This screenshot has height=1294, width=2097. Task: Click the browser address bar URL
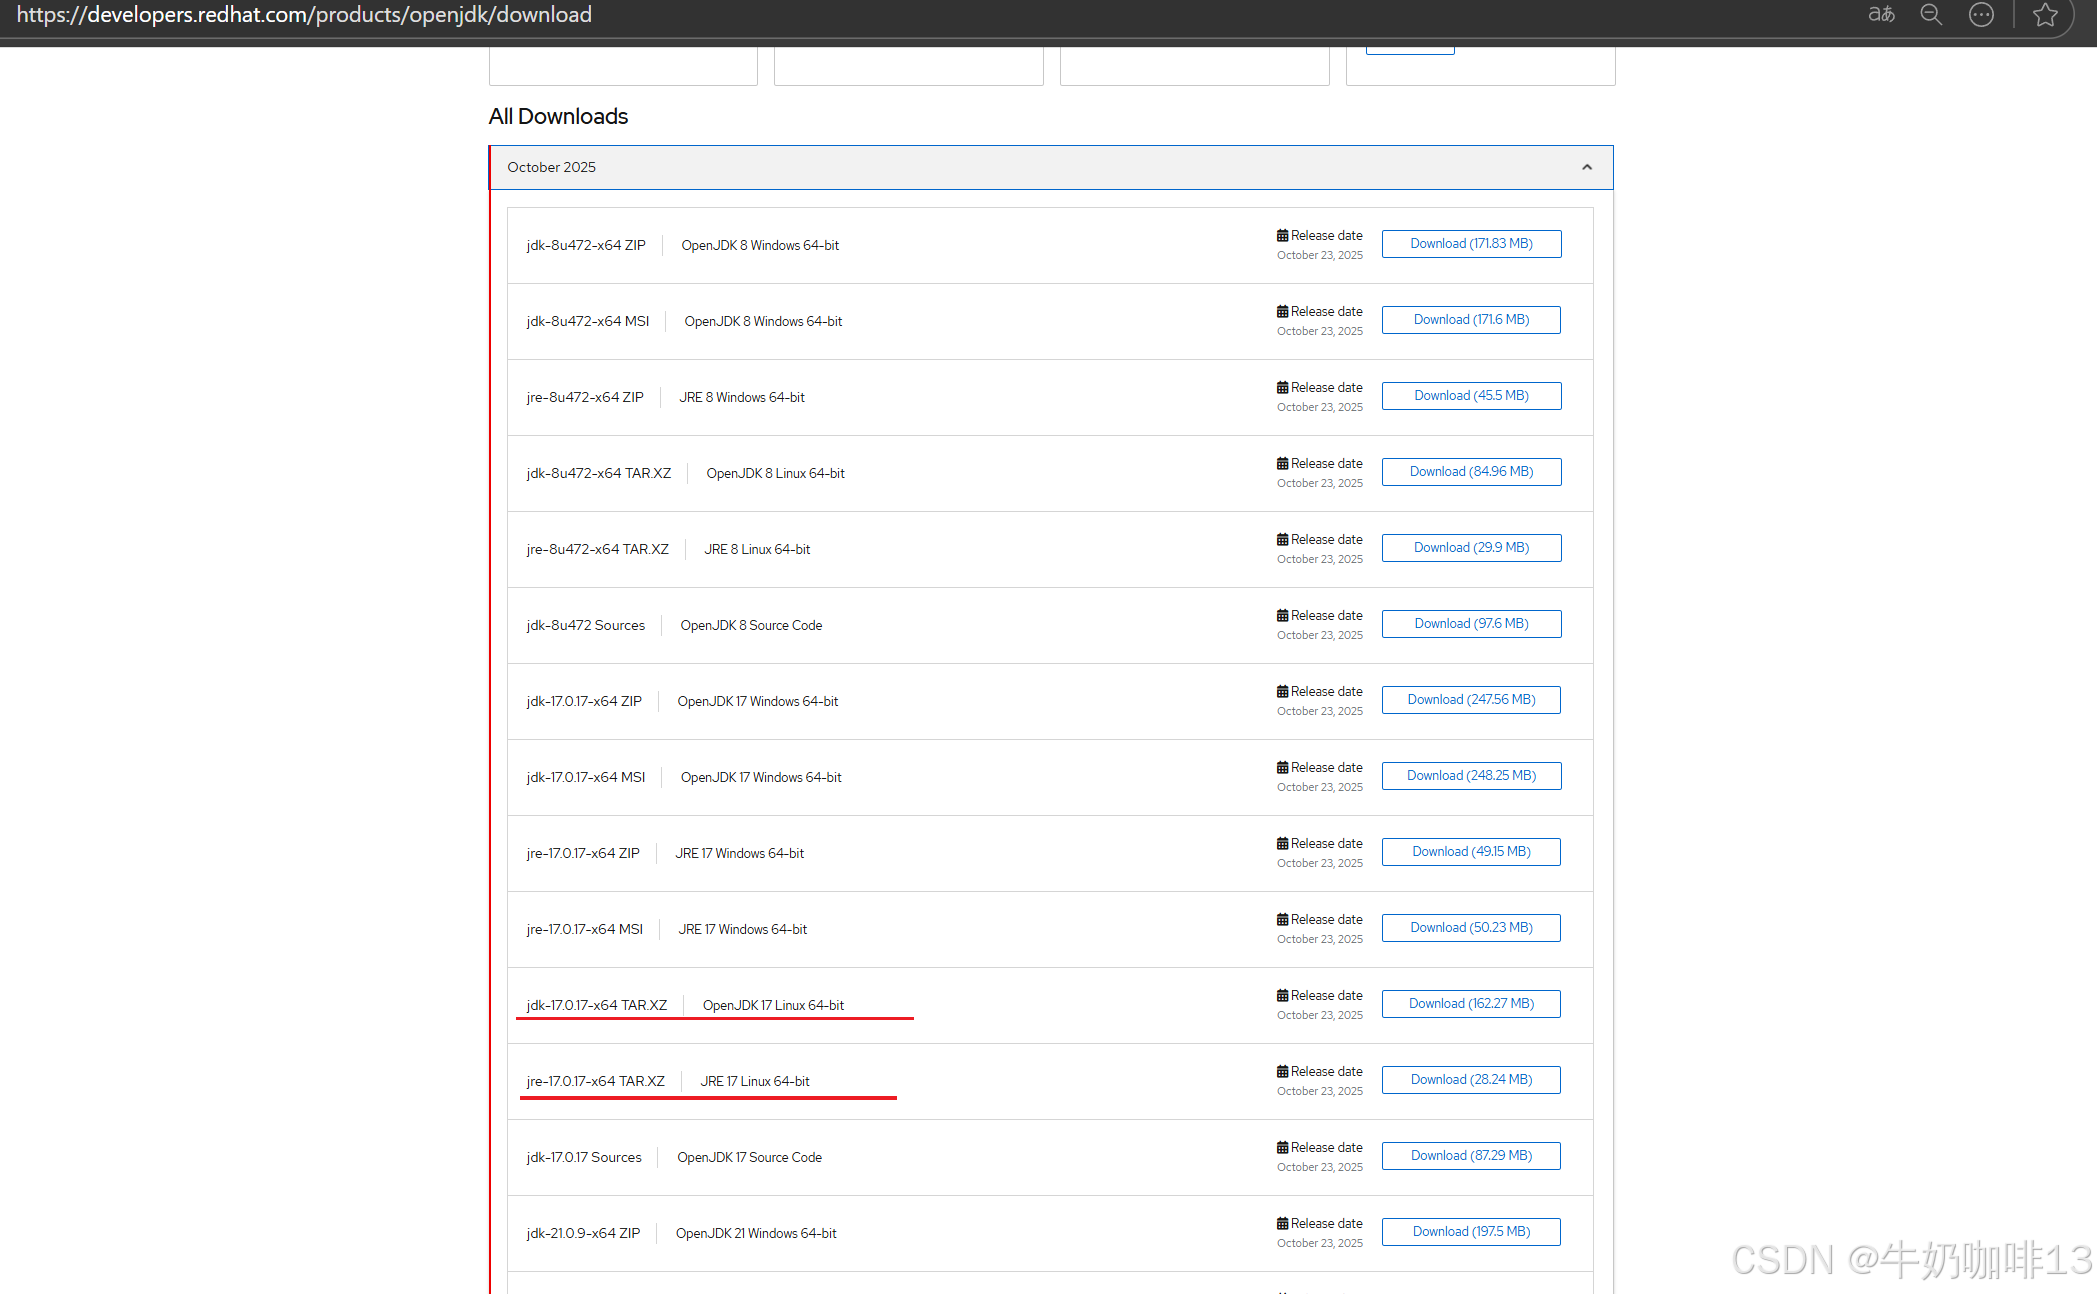(x=304, y=14)
